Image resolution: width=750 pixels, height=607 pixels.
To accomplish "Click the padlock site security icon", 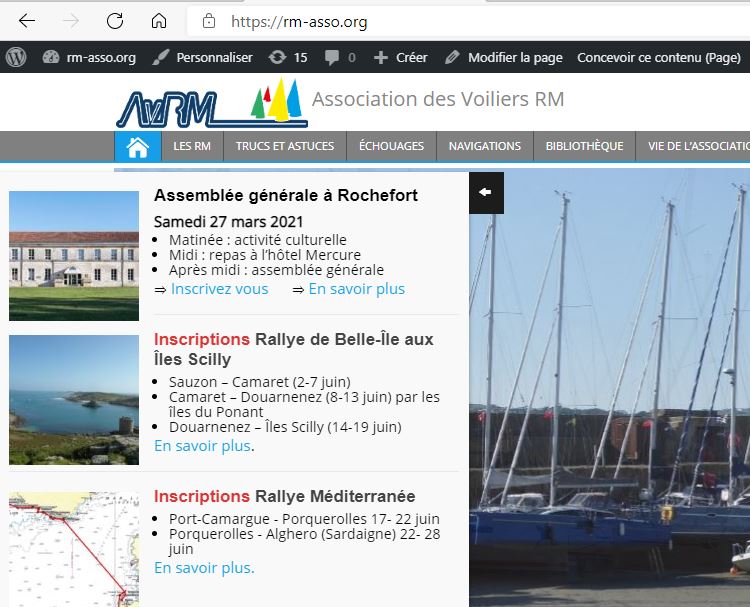I will click(x=209, y=21).
